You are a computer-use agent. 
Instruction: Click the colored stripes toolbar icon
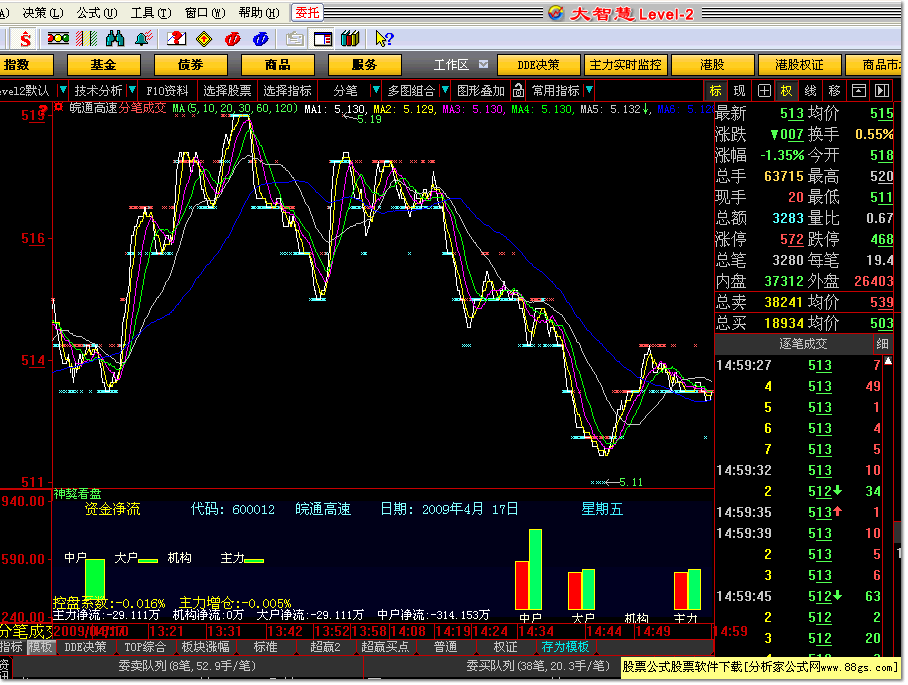click(86, 39)
